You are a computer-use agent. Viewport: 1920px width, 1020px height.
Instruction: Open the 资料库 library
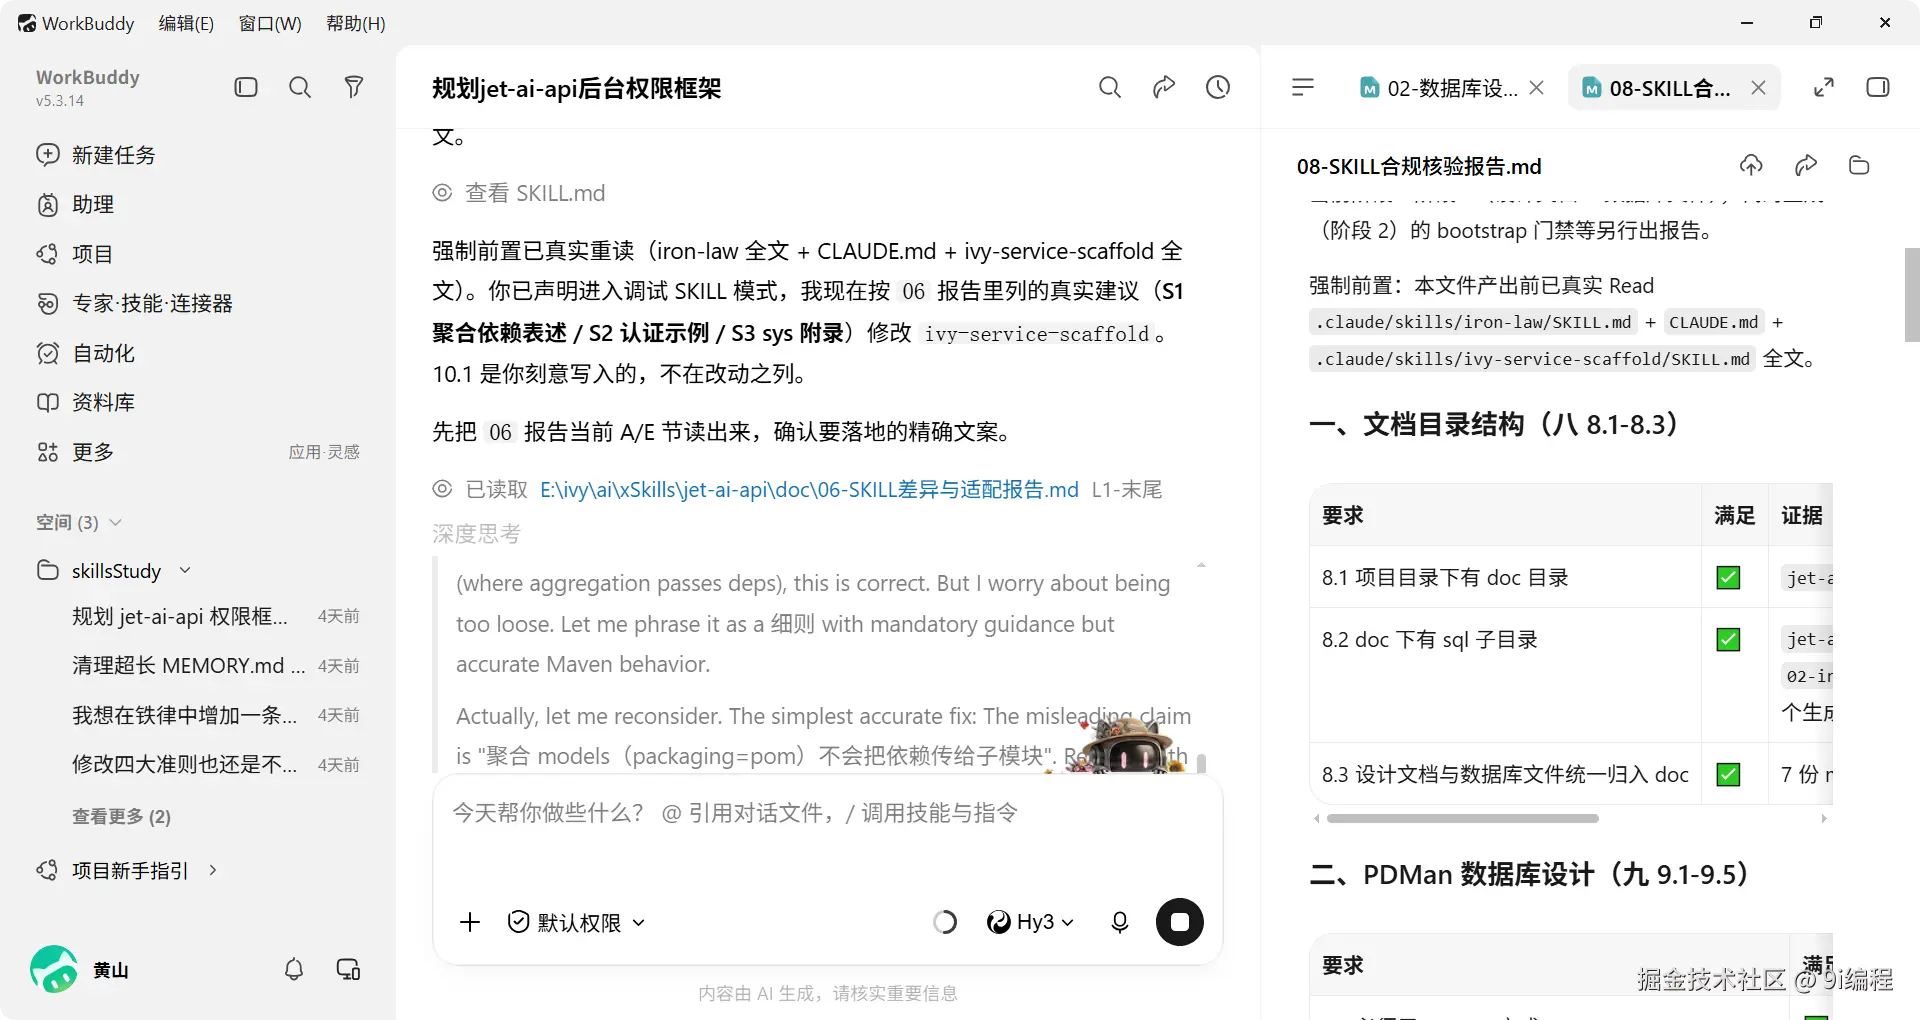86,402
